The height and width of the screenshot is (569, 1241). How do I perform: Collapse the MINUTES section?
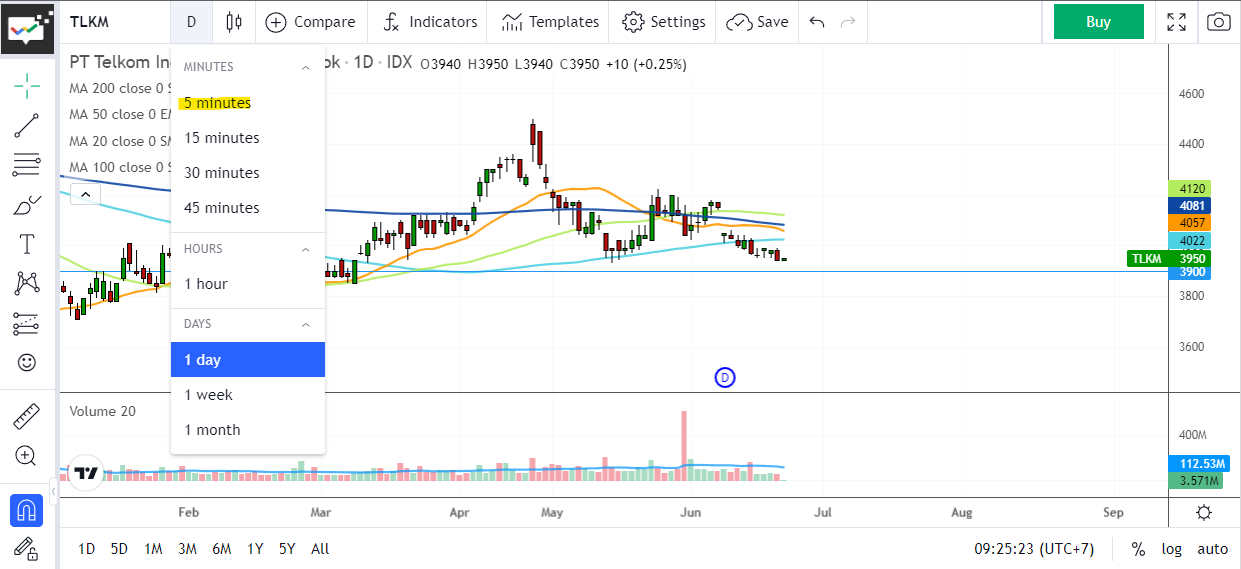(306, 67)
